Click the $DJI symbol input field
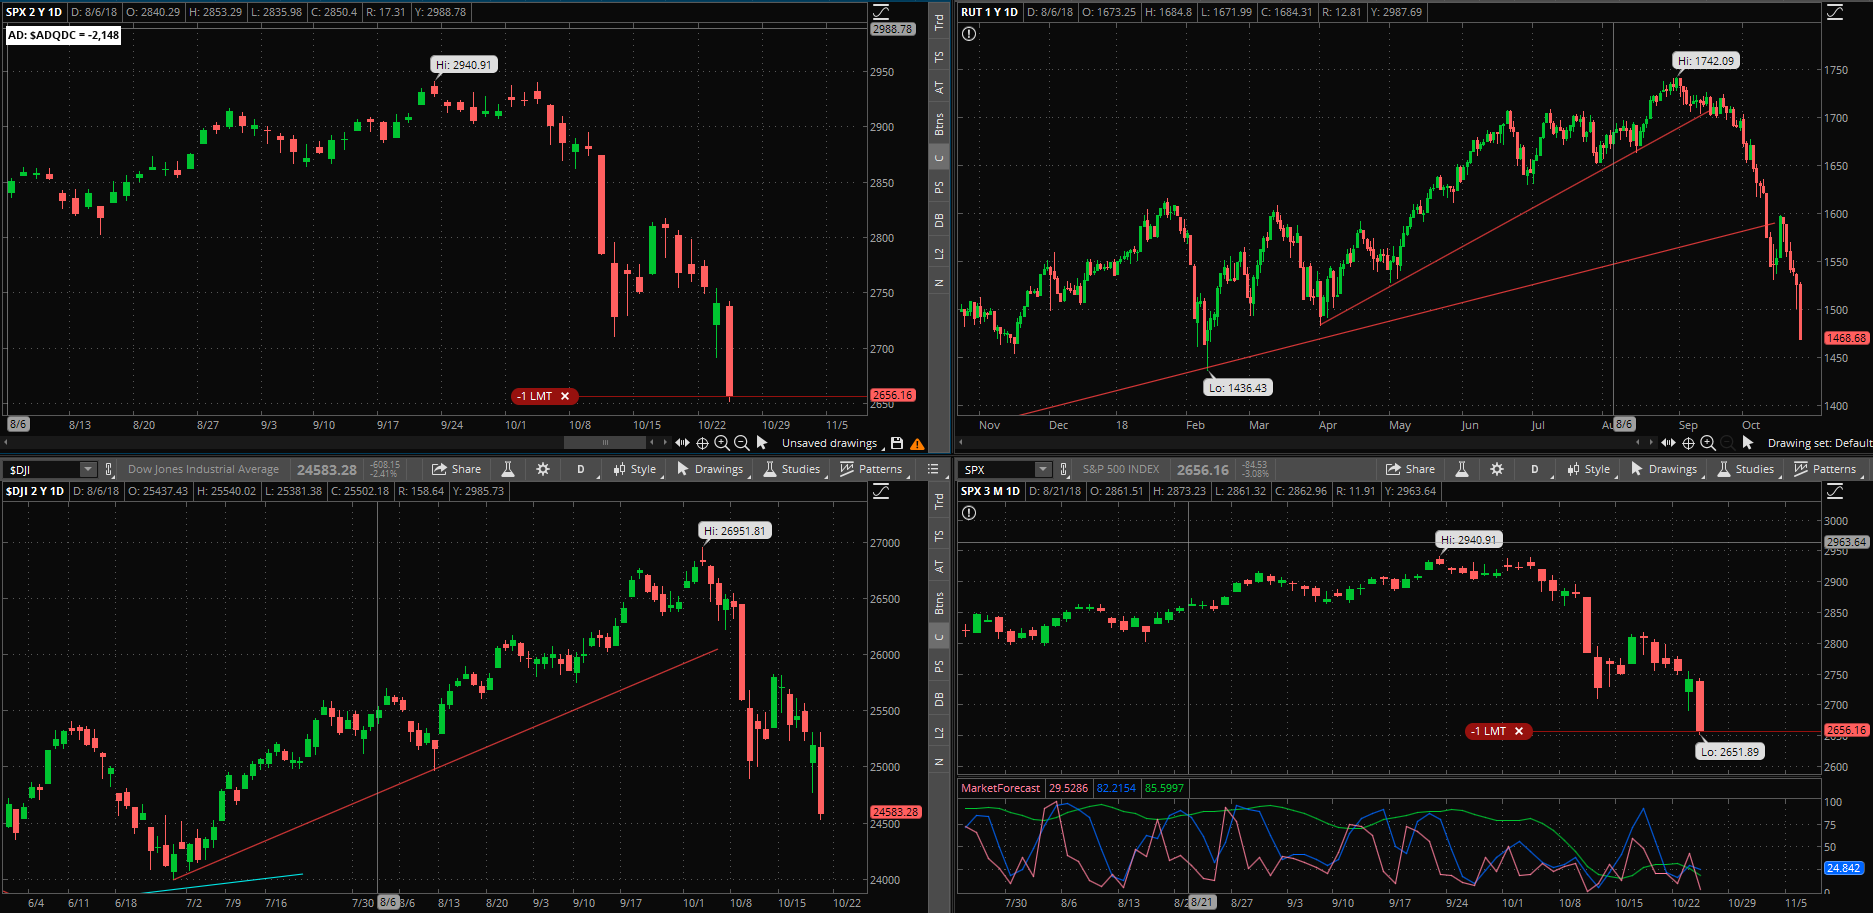This screenshot has height=913, width=1873. coord(43,469)
